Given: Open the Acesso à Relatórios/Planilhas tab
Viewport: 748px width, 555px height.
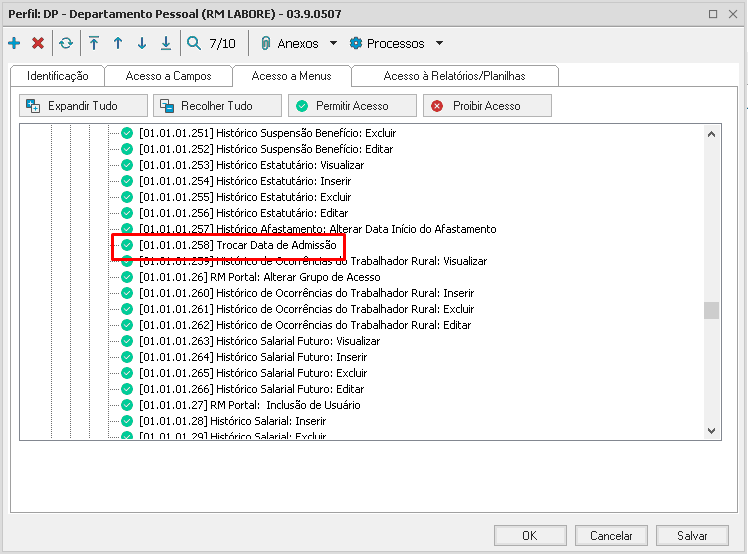Looking at the screenshot, I should [454, 76].
